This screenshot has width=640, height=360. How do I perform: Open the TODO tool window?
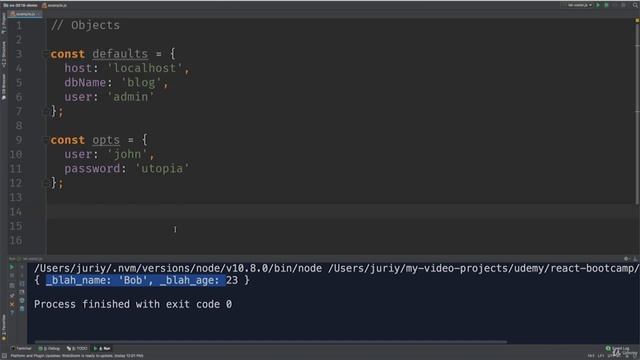[x=77, y=348]
